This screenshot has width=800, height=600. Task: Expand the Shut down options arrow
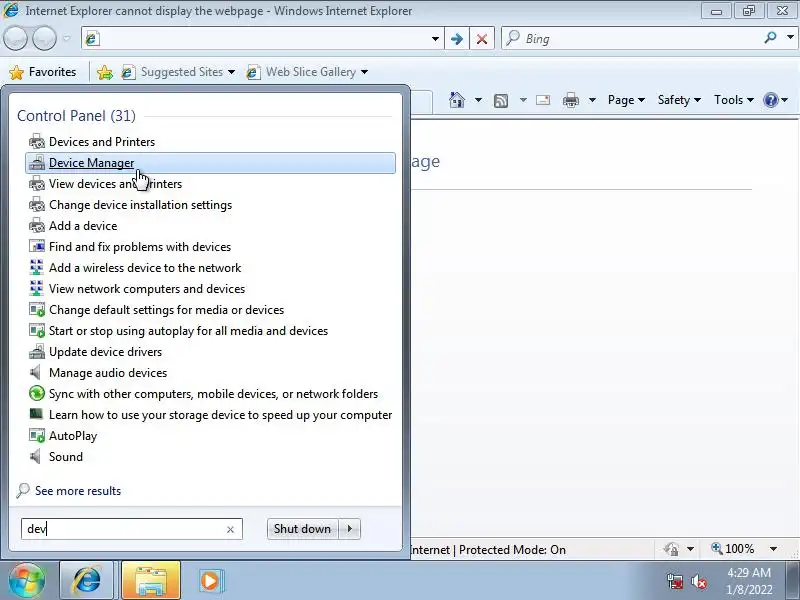click(350, 529)
